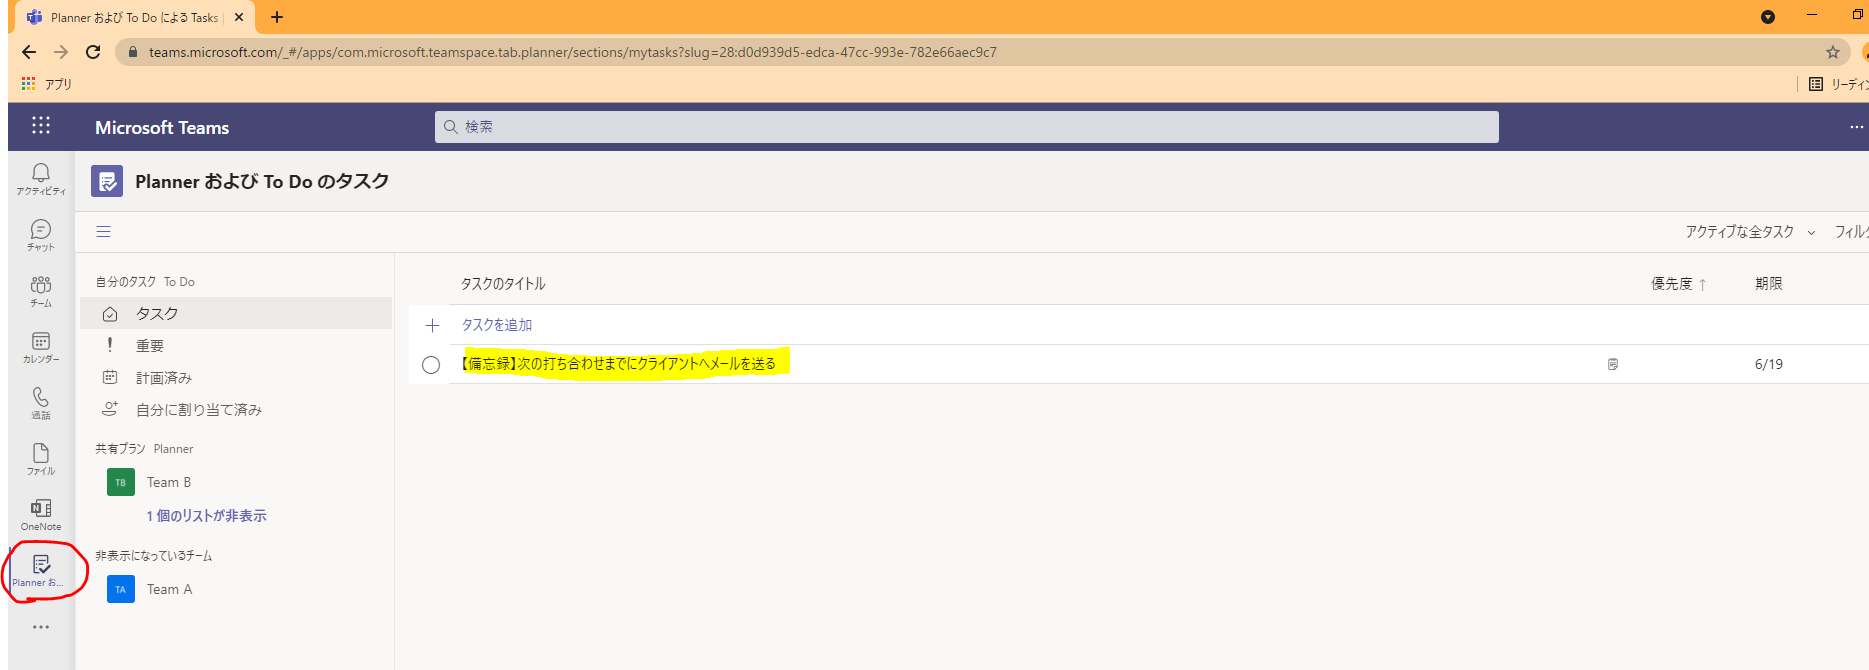Open the 備忘録 task title
The image size is (1869, 670).
[x=618, y=364]
